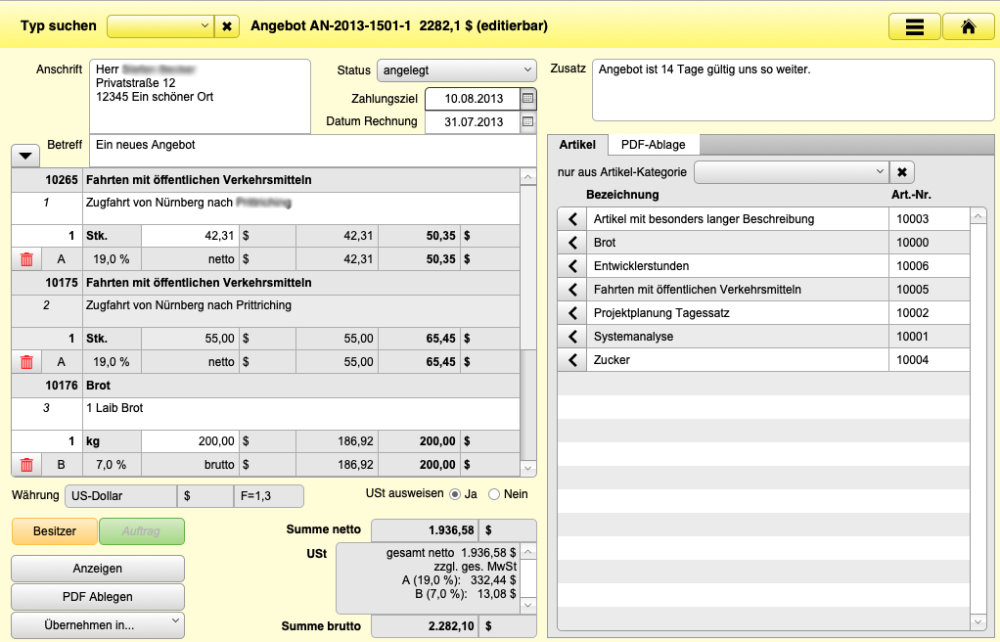Add Entwicklerstunden article using arrow icon

coord(572,266)
